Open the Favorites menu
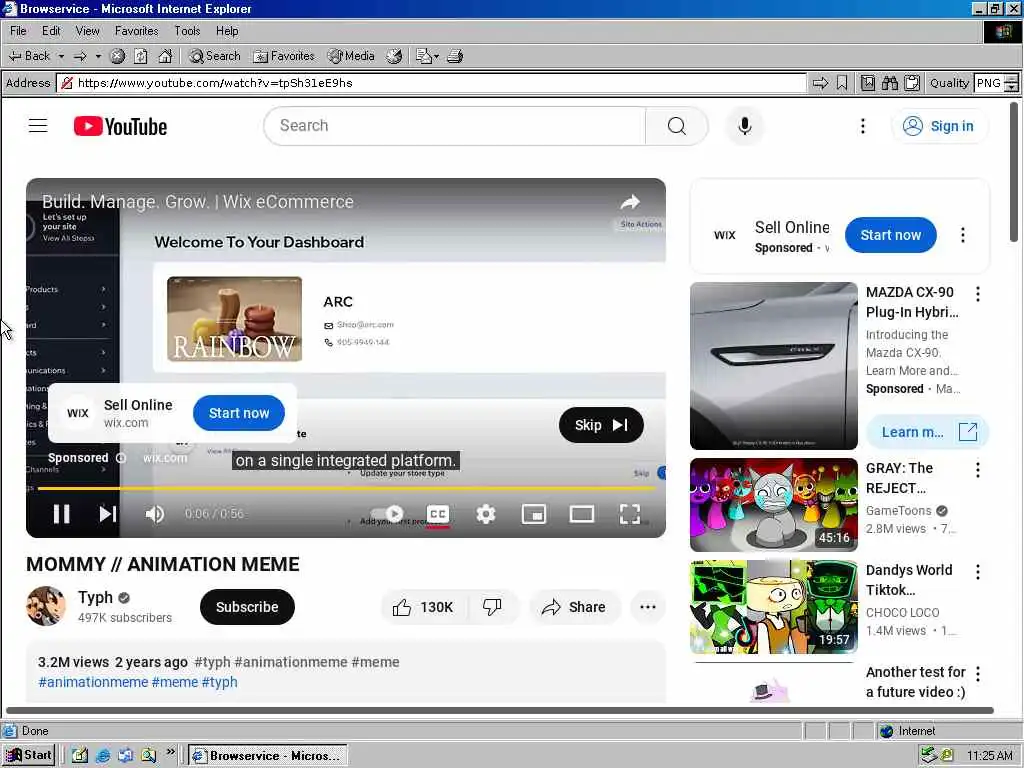The width and height of the screenshot is (1024, 768). tap(136, 31)
